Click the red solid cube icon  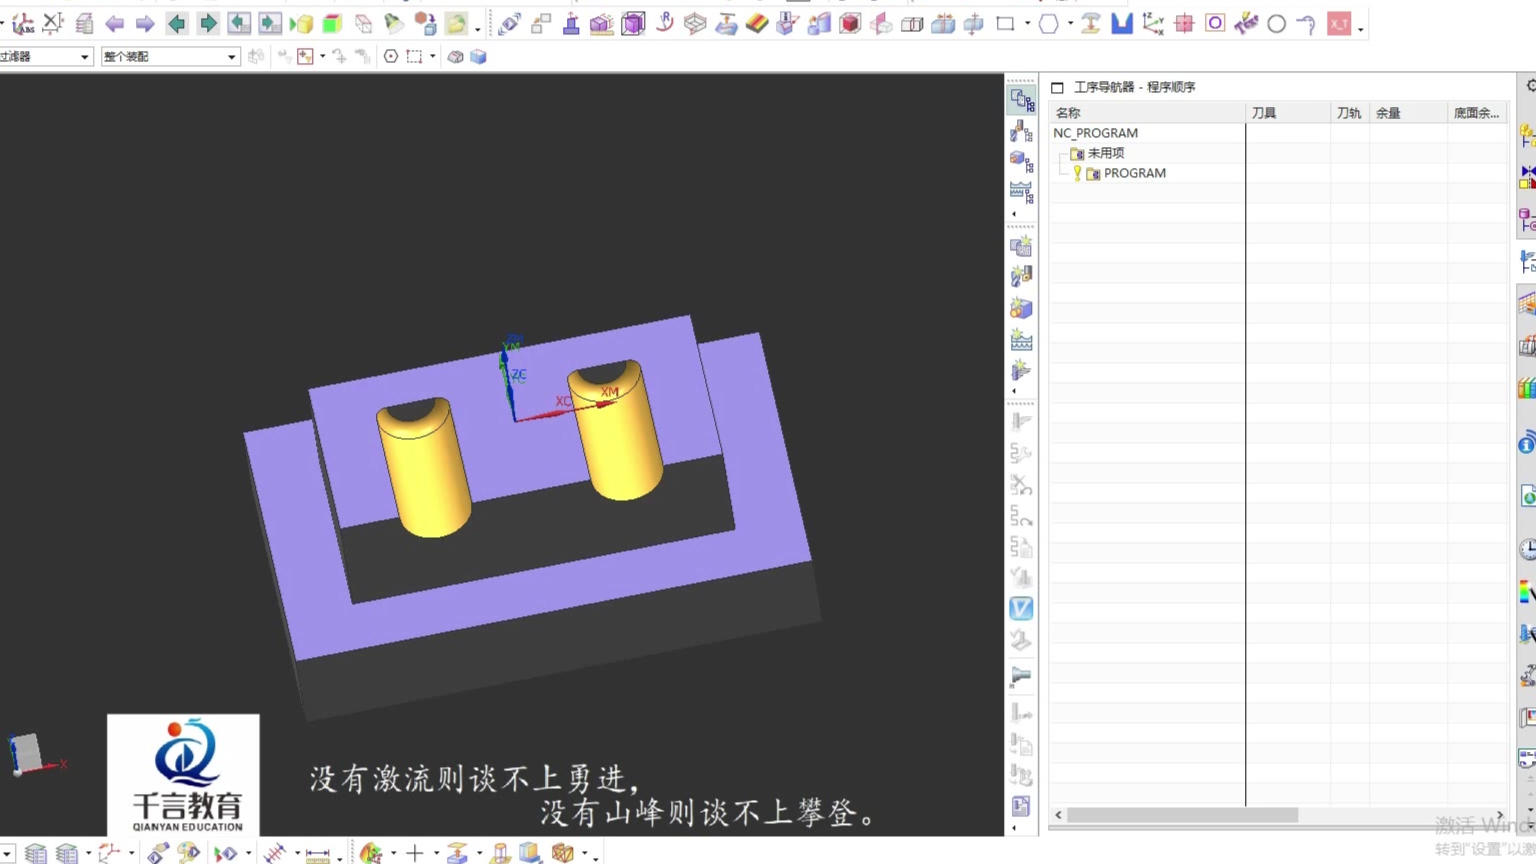[x=850, y=23]
